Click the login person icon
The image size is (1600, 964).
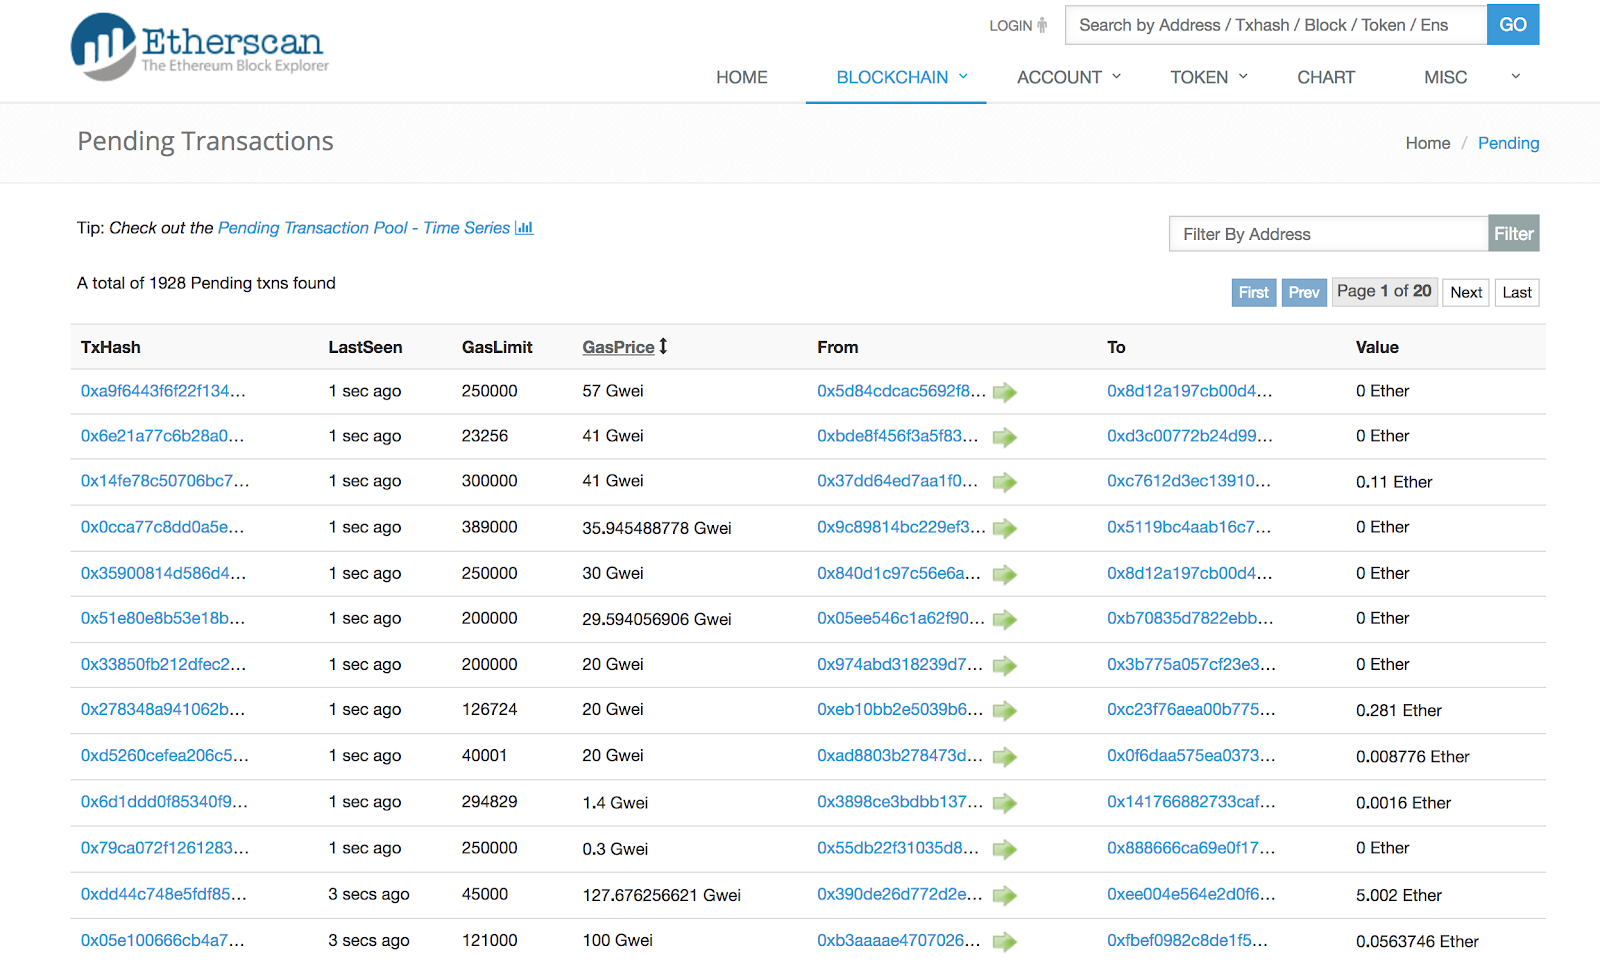1042,25
